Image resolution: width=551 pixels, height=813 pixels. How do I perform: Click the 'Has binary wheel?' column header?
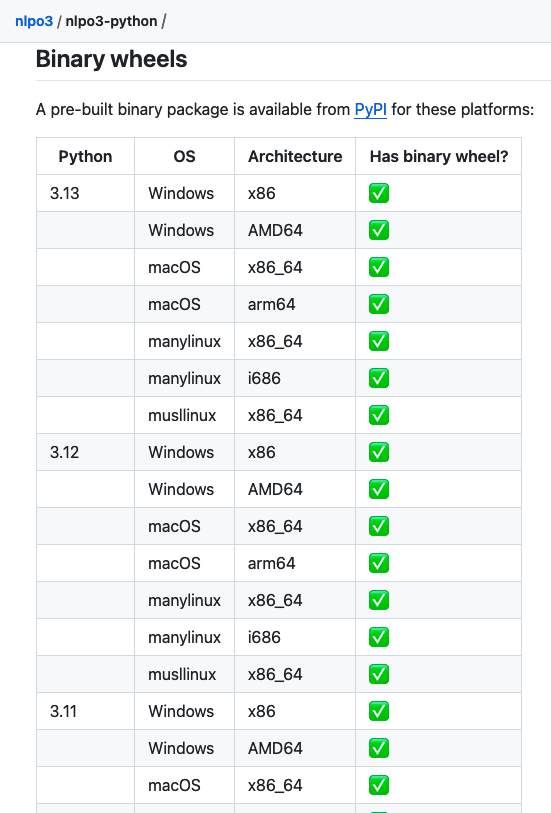click(x=439, y=156)
